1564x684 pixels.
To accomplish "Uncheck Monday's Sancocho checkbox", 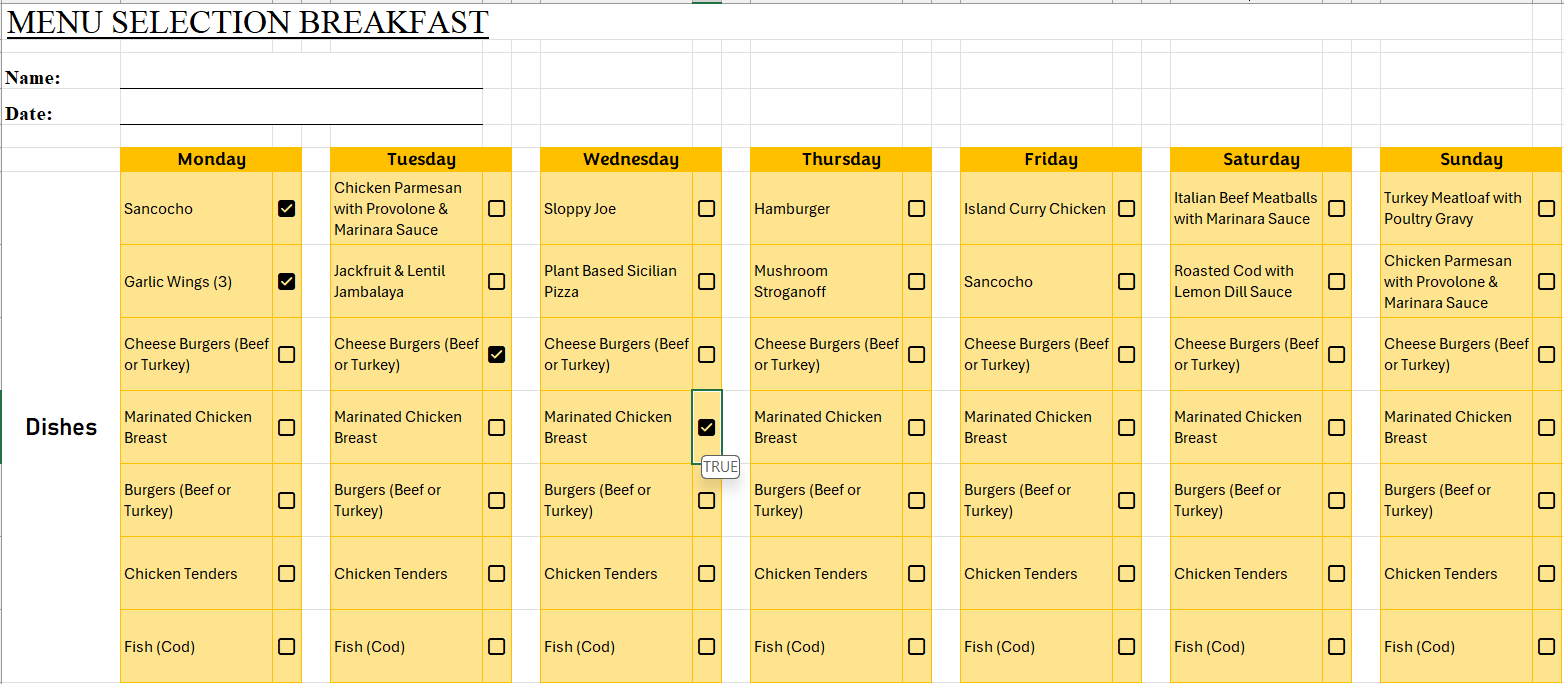I will click(287, 209).
